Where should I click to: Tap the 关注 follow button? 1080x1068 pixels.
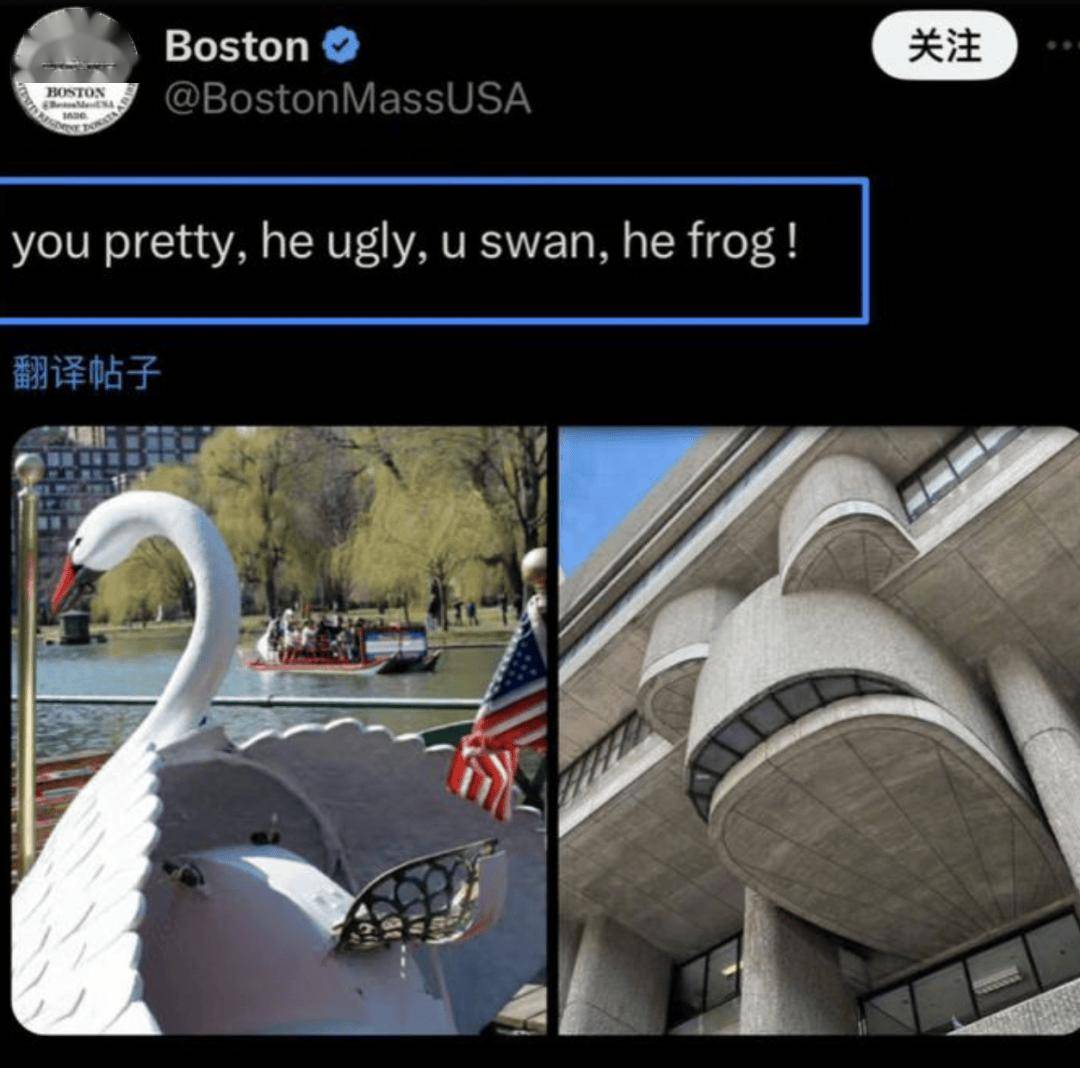[944, 45]
